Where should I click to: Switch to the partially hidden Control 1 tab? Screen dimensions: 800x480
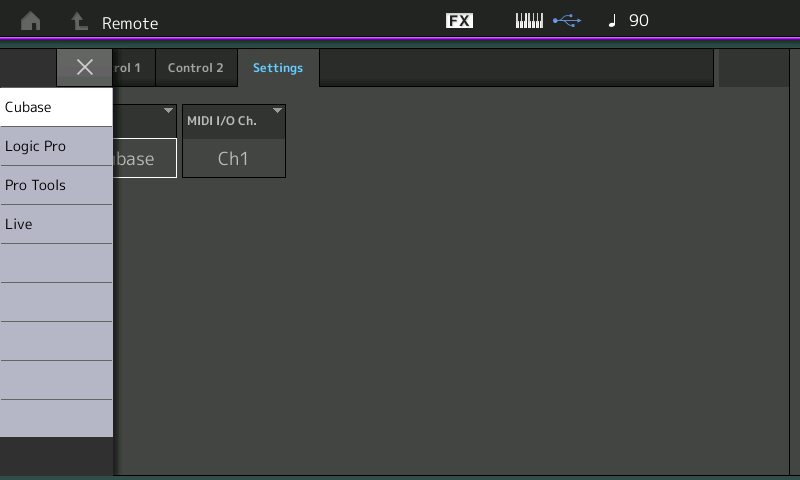pyautogui.click(x=132, y=68)
